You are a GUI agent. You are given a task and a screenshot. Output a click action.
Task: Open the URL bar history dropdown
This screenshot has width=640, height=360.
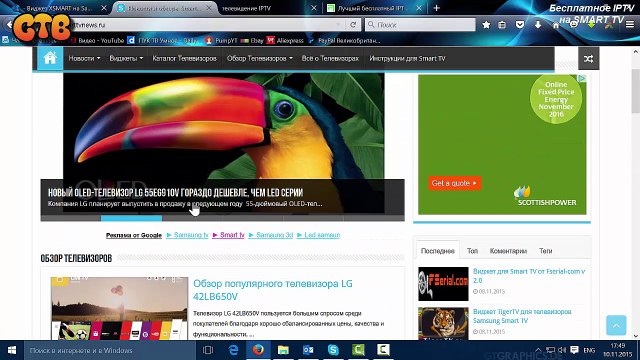[x=338, y=25]
